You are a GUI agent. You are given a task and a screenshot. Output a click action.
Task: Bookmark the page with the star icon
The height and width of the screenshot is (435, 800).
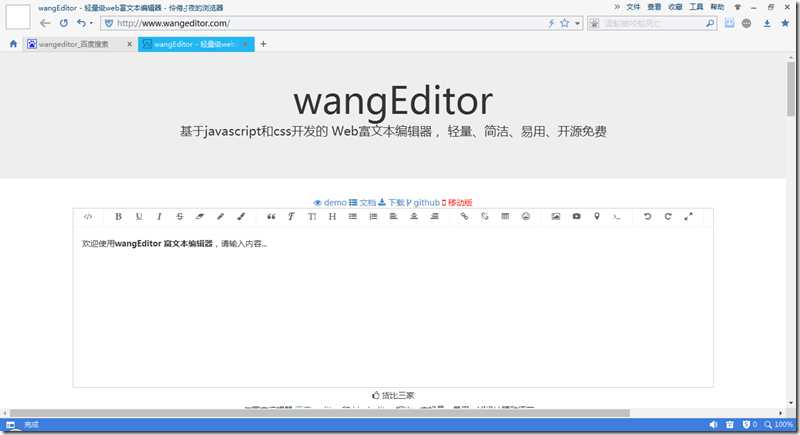point(564,23)
